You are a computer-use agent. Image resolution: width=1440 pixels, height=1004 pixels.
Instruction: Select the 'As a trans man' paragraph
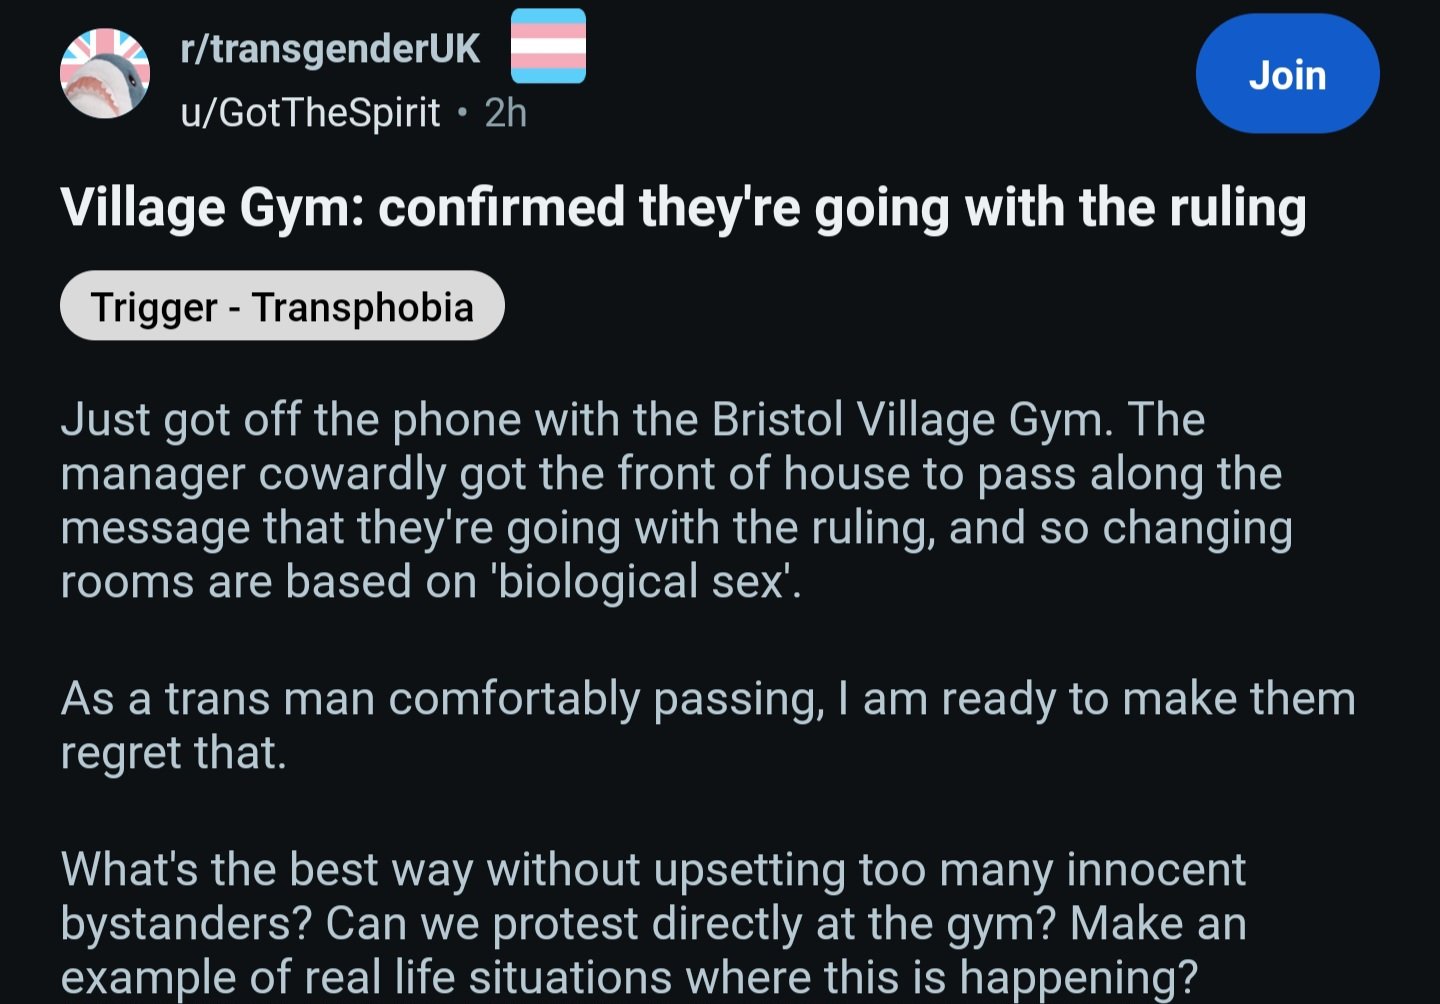(x=708, y=725)
